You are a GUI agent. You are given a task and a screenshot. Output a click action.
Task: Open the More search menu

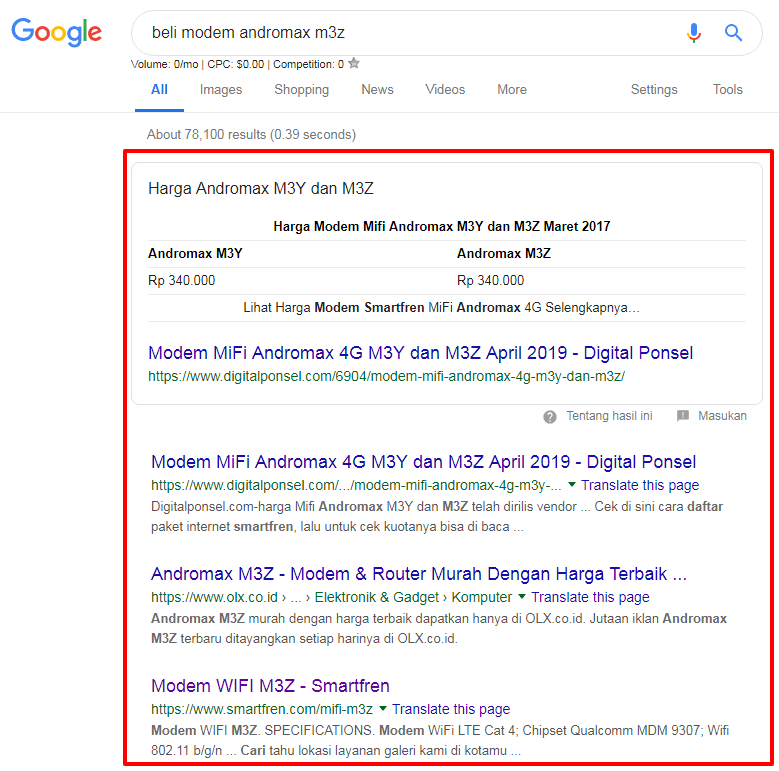[512, 89]
